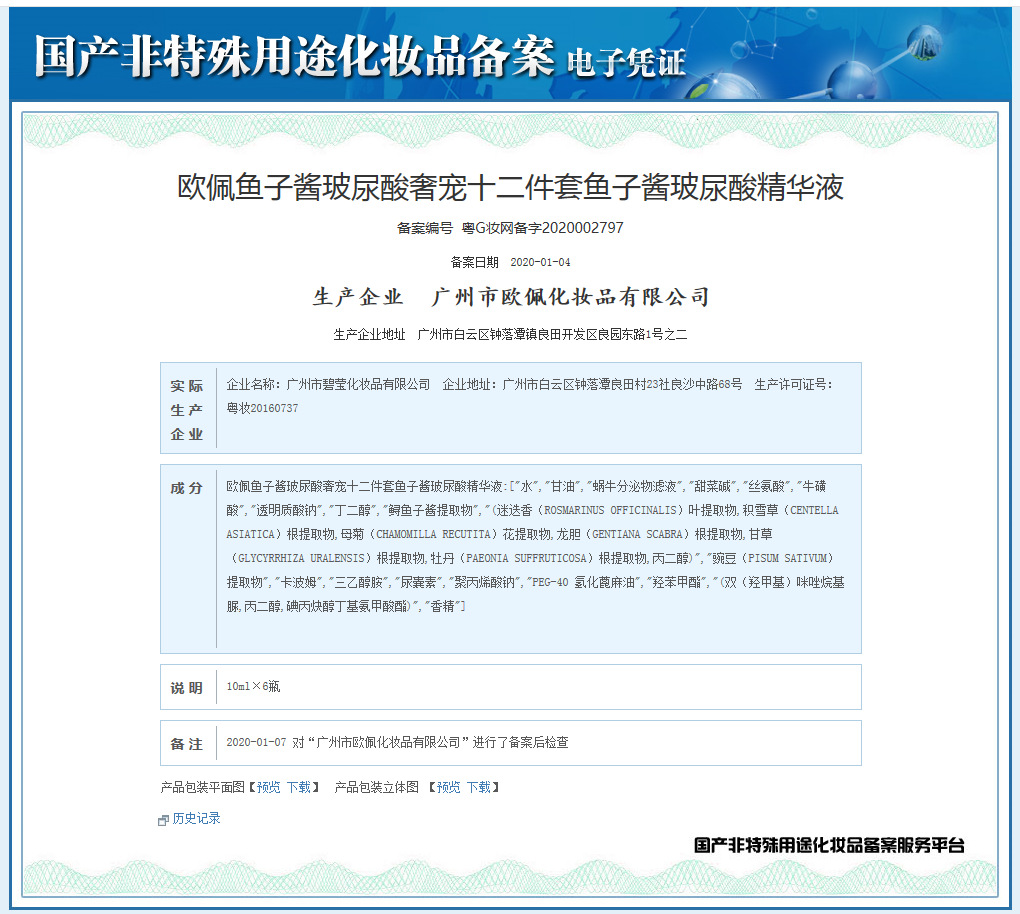1020x914 pixels.
Task: Click the 备案编号 label
Action: [x=425, y=228]
